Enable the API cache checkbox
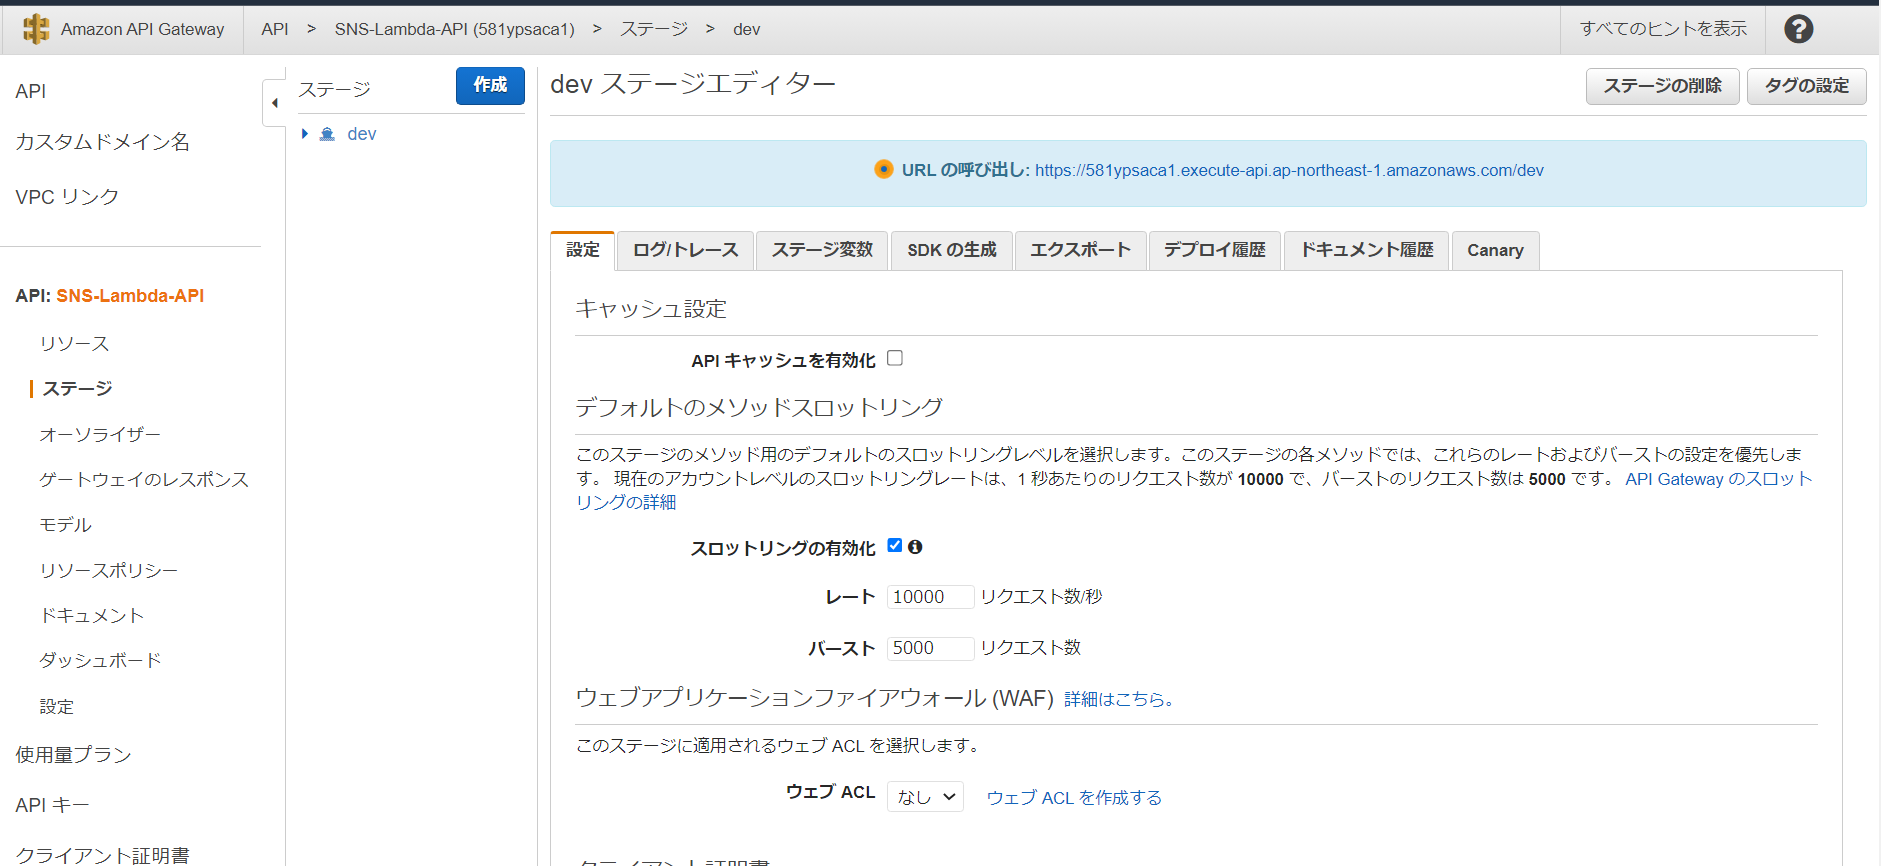The image size is (1881, 866). 895,358
